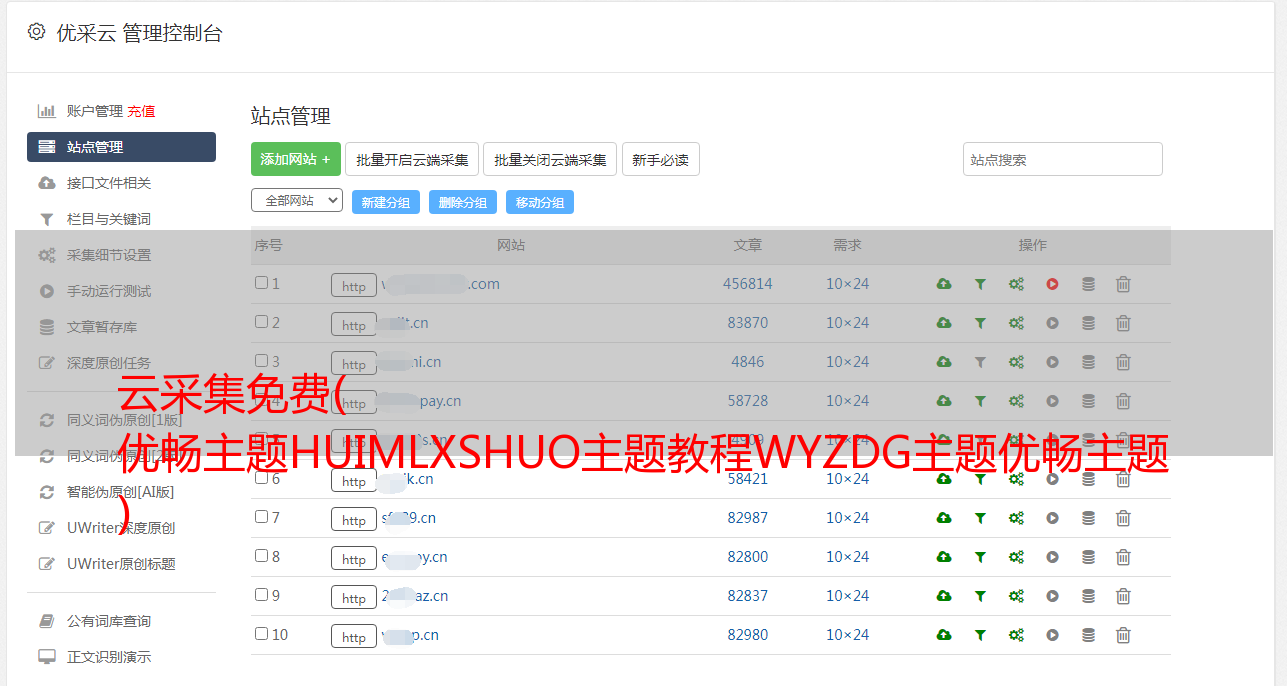Viewport: 1287px width, 686px height.
Task: Select 站点管理 in the sidebar
Action: [x=121, y=147]
